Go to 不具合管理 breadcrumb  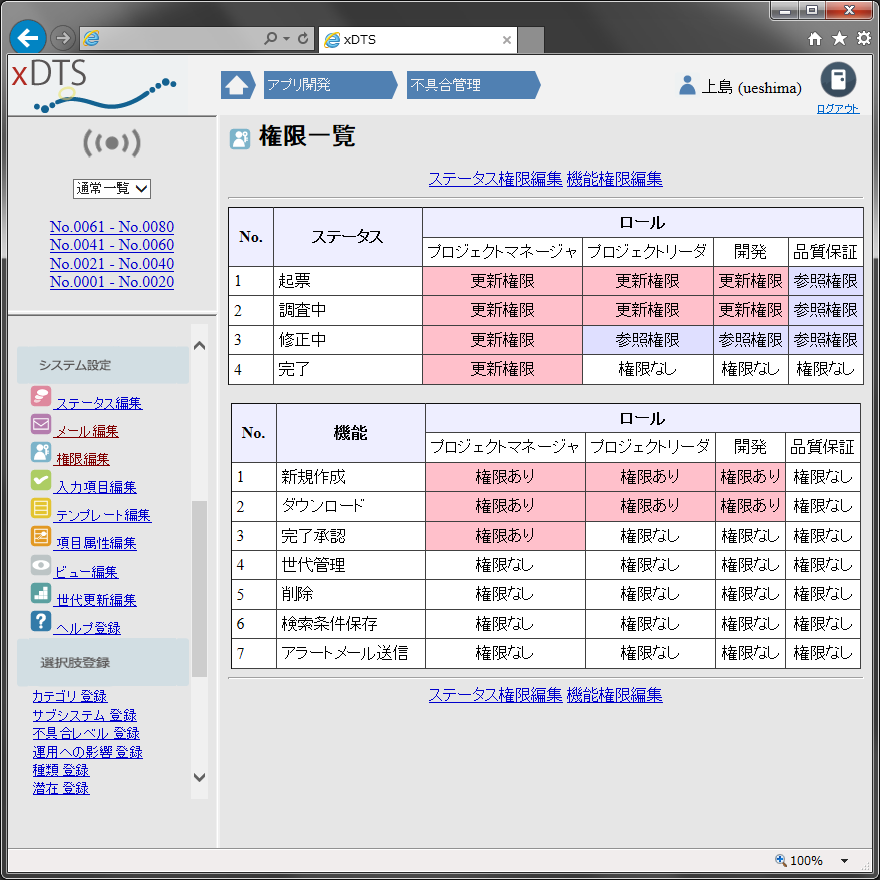click(474, 85)
